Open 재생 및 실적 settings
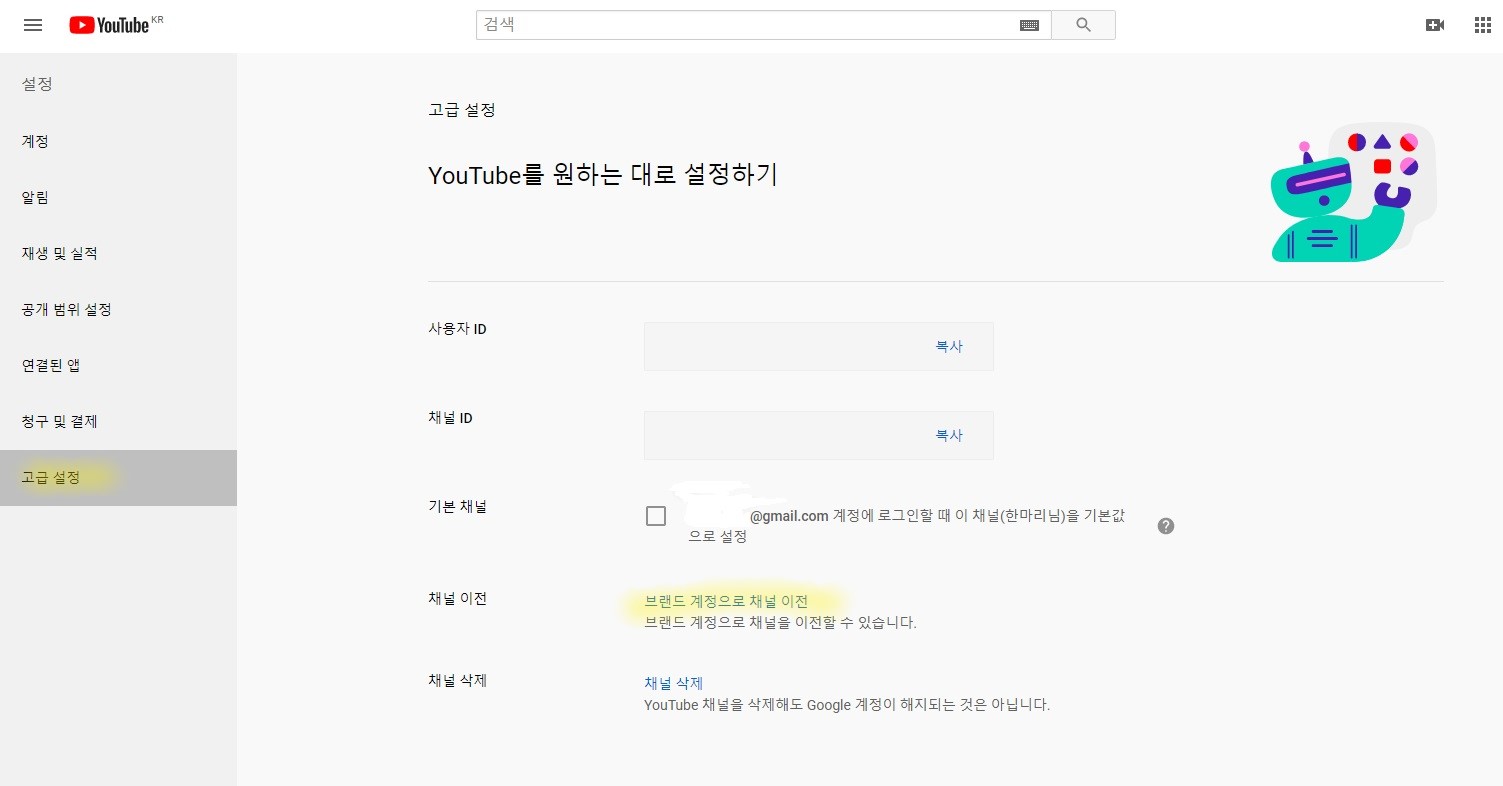1503x786 pixels. click(x=118, y=254)
